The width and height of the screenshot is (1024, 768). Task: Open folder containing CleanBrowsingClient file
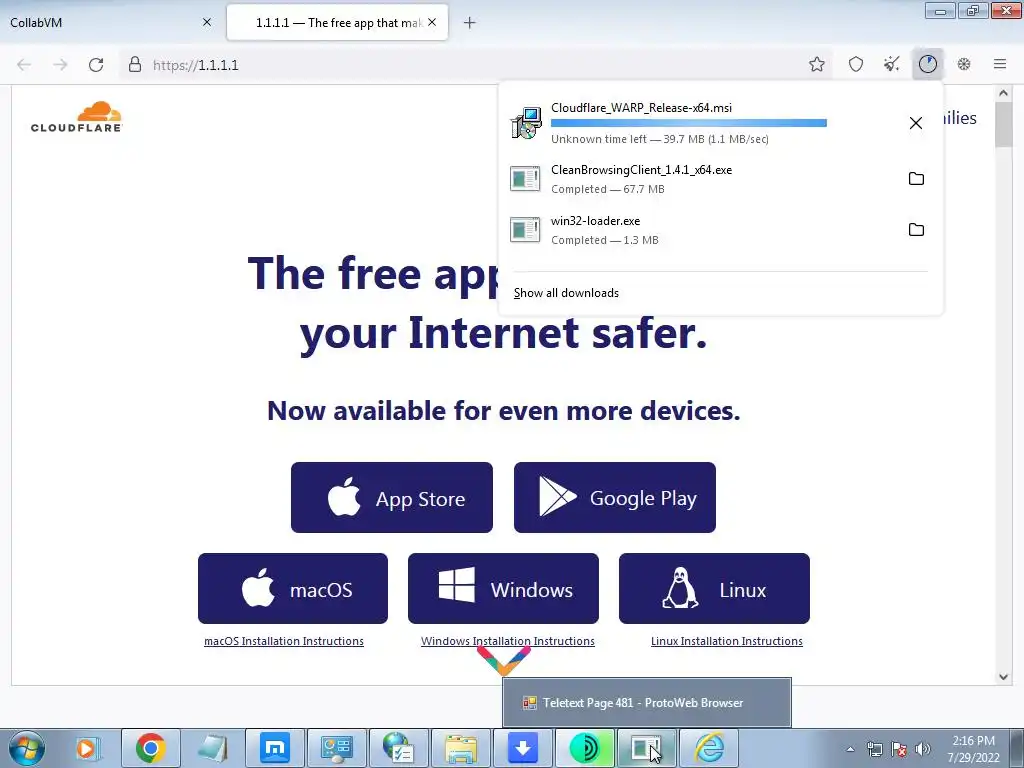(x=916, y=178)
